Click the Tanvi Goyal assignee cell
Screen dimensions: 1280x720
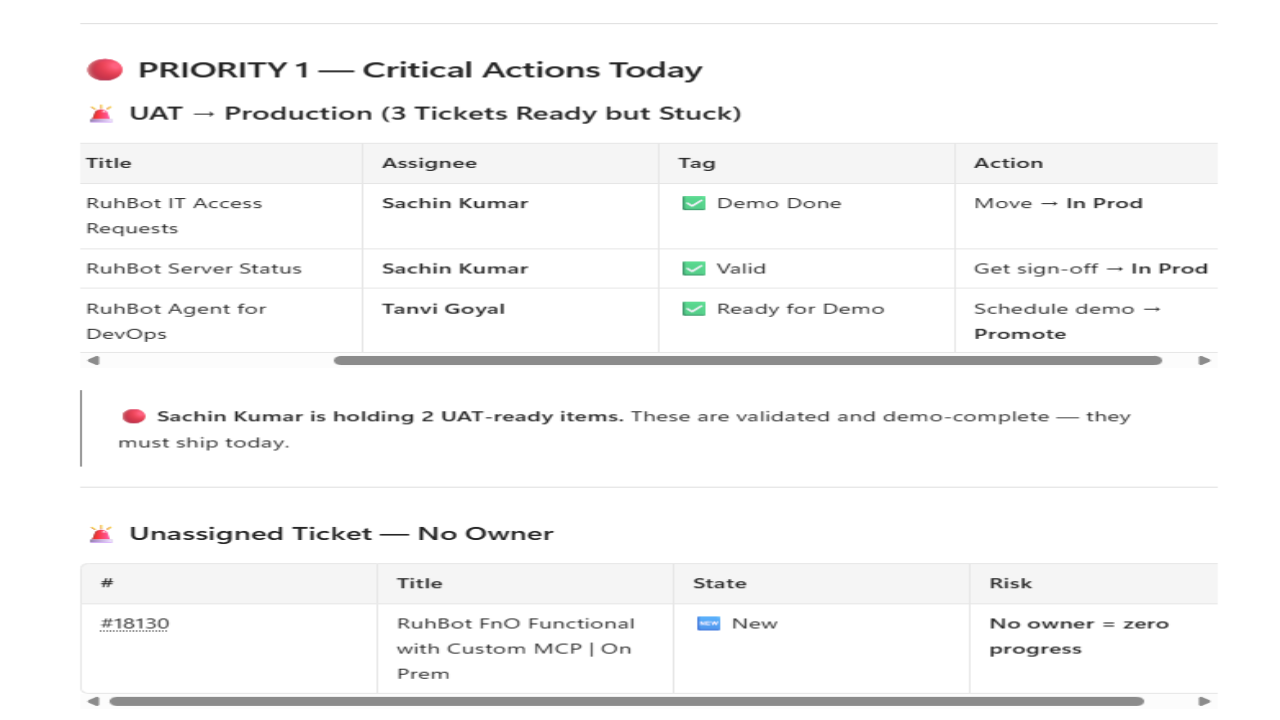click(x=510, y=321)
